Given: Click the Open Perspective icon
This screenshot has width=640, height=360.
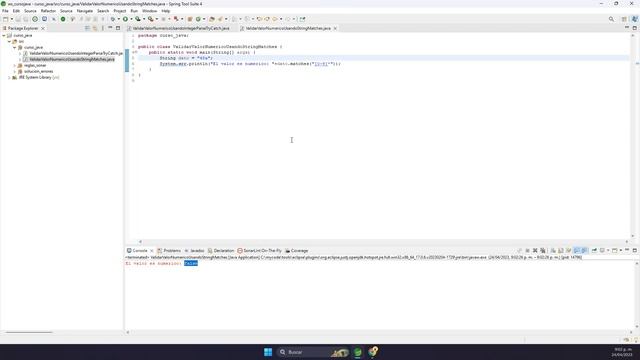Looking at the screenshot, I should coord(624,19).
